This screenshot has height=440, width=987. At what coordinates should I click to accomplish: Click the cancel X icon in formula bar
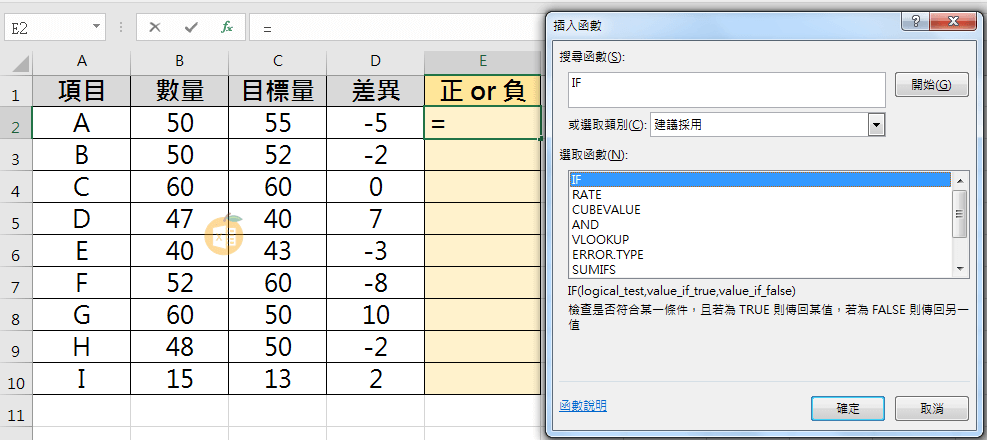pyautogui.click(x=155, y=27)
